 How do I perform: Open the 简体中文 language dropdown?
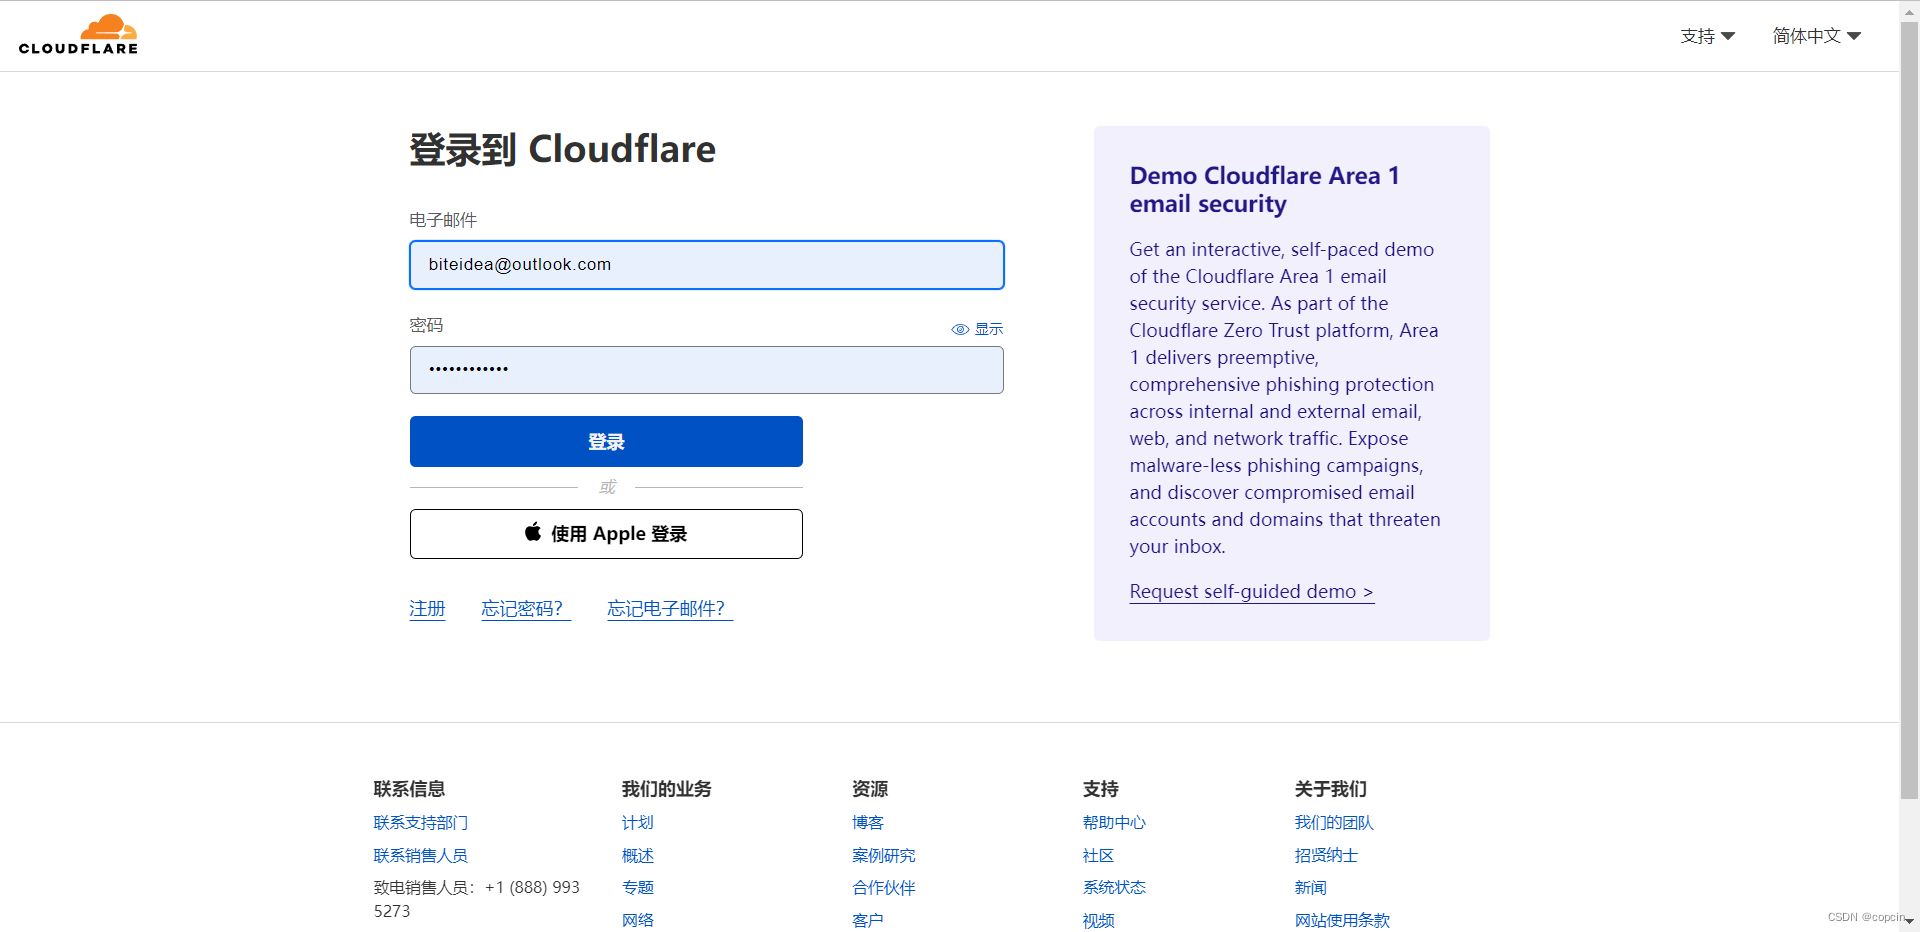pyautogui.click(x=1816, y=36)
